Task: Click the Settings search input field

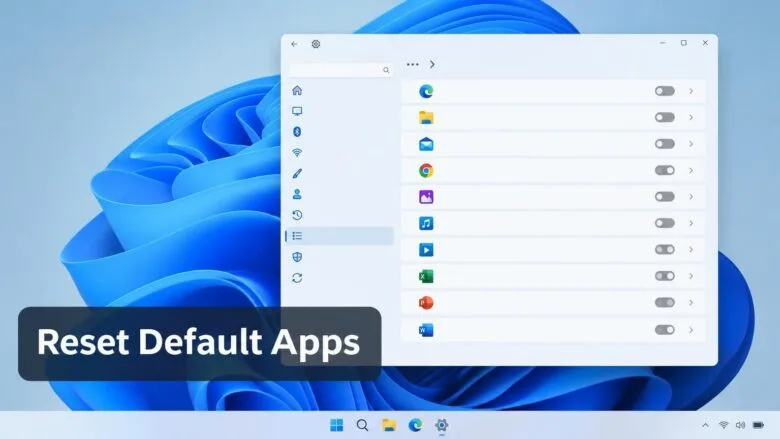Action: 341,70
